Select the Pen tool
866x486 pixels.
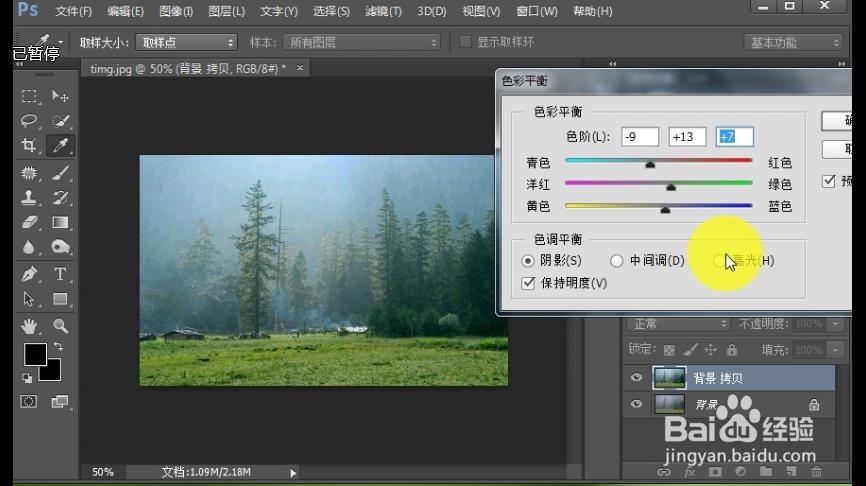coord(29,274)
